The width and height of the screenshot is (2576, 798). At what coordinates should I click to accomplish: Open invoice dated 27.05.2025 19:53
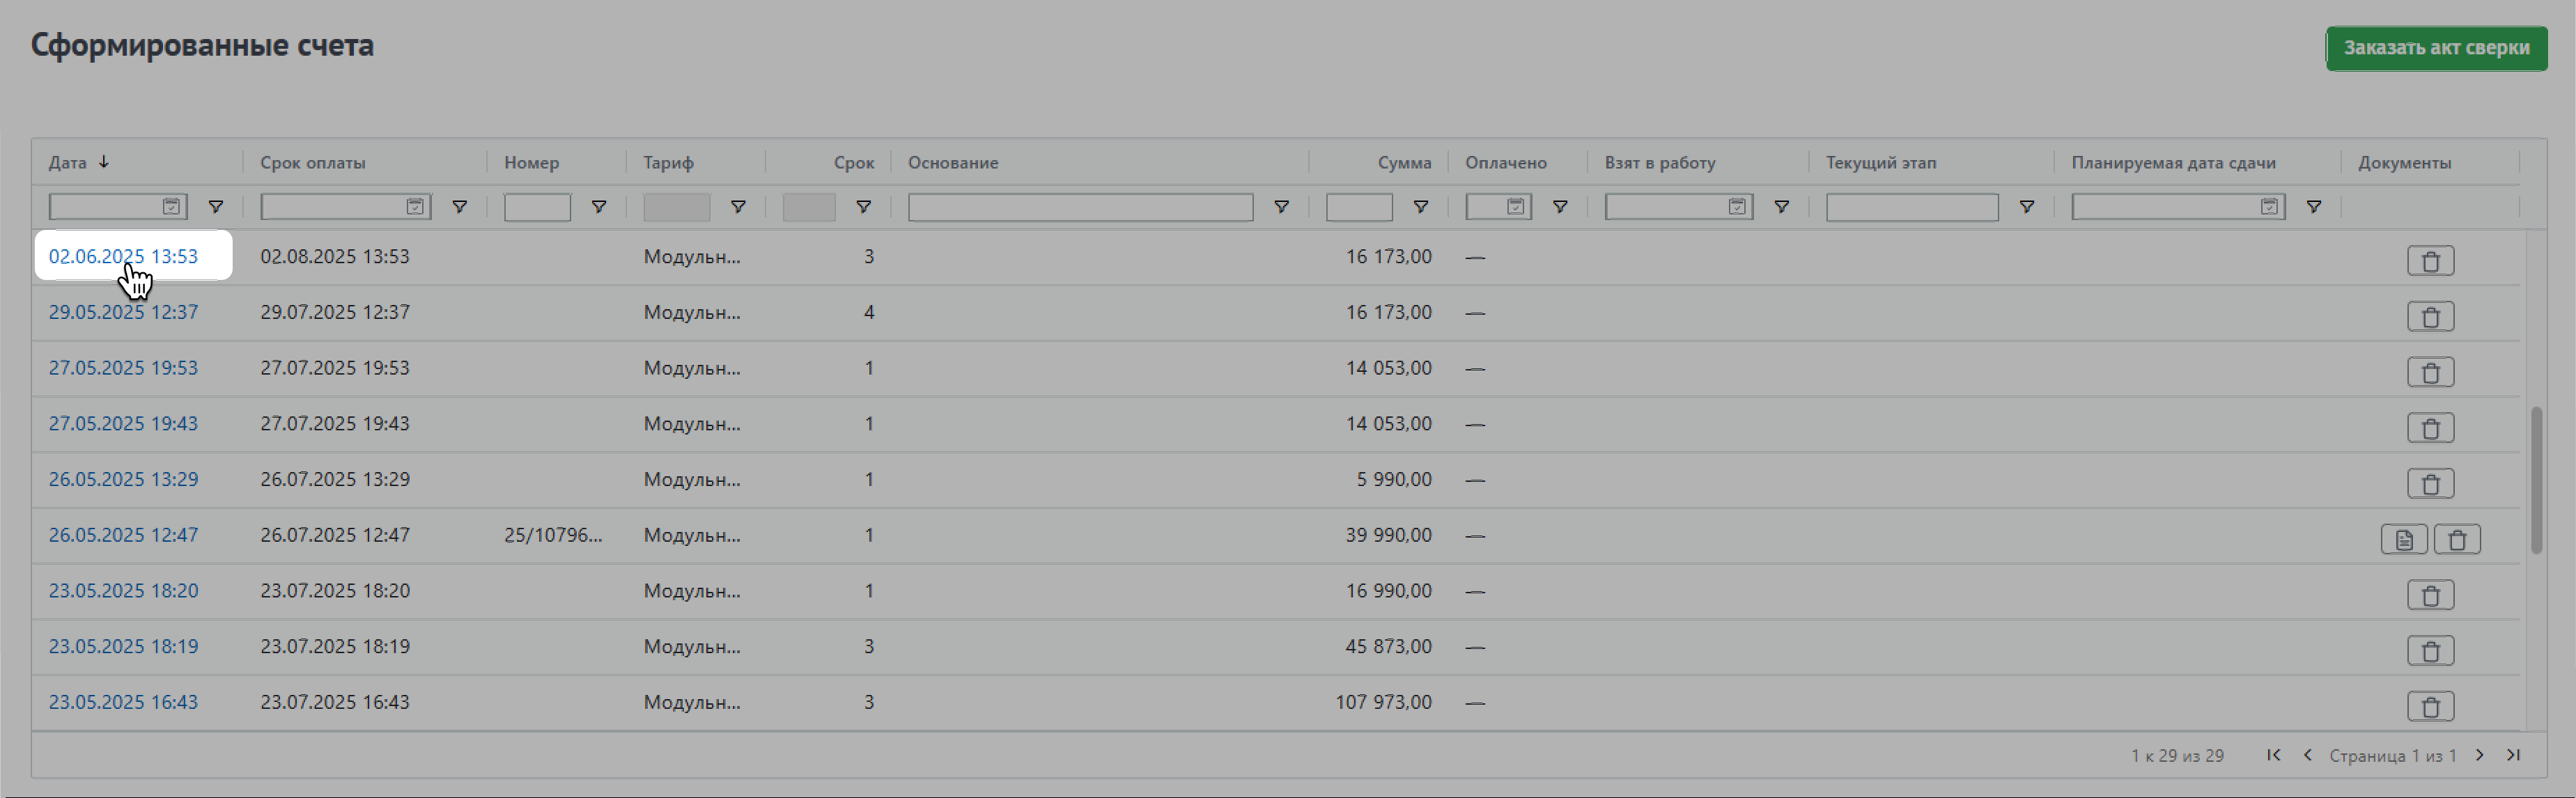[123, 368]
